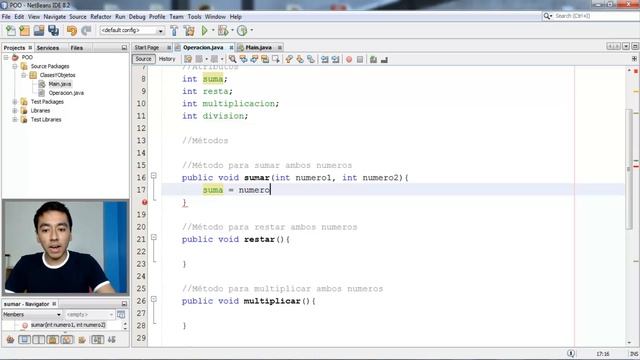This screenshot has height=360, width=640.
Task: Collapse the sumar method code fold
Action: coord(153,176)
